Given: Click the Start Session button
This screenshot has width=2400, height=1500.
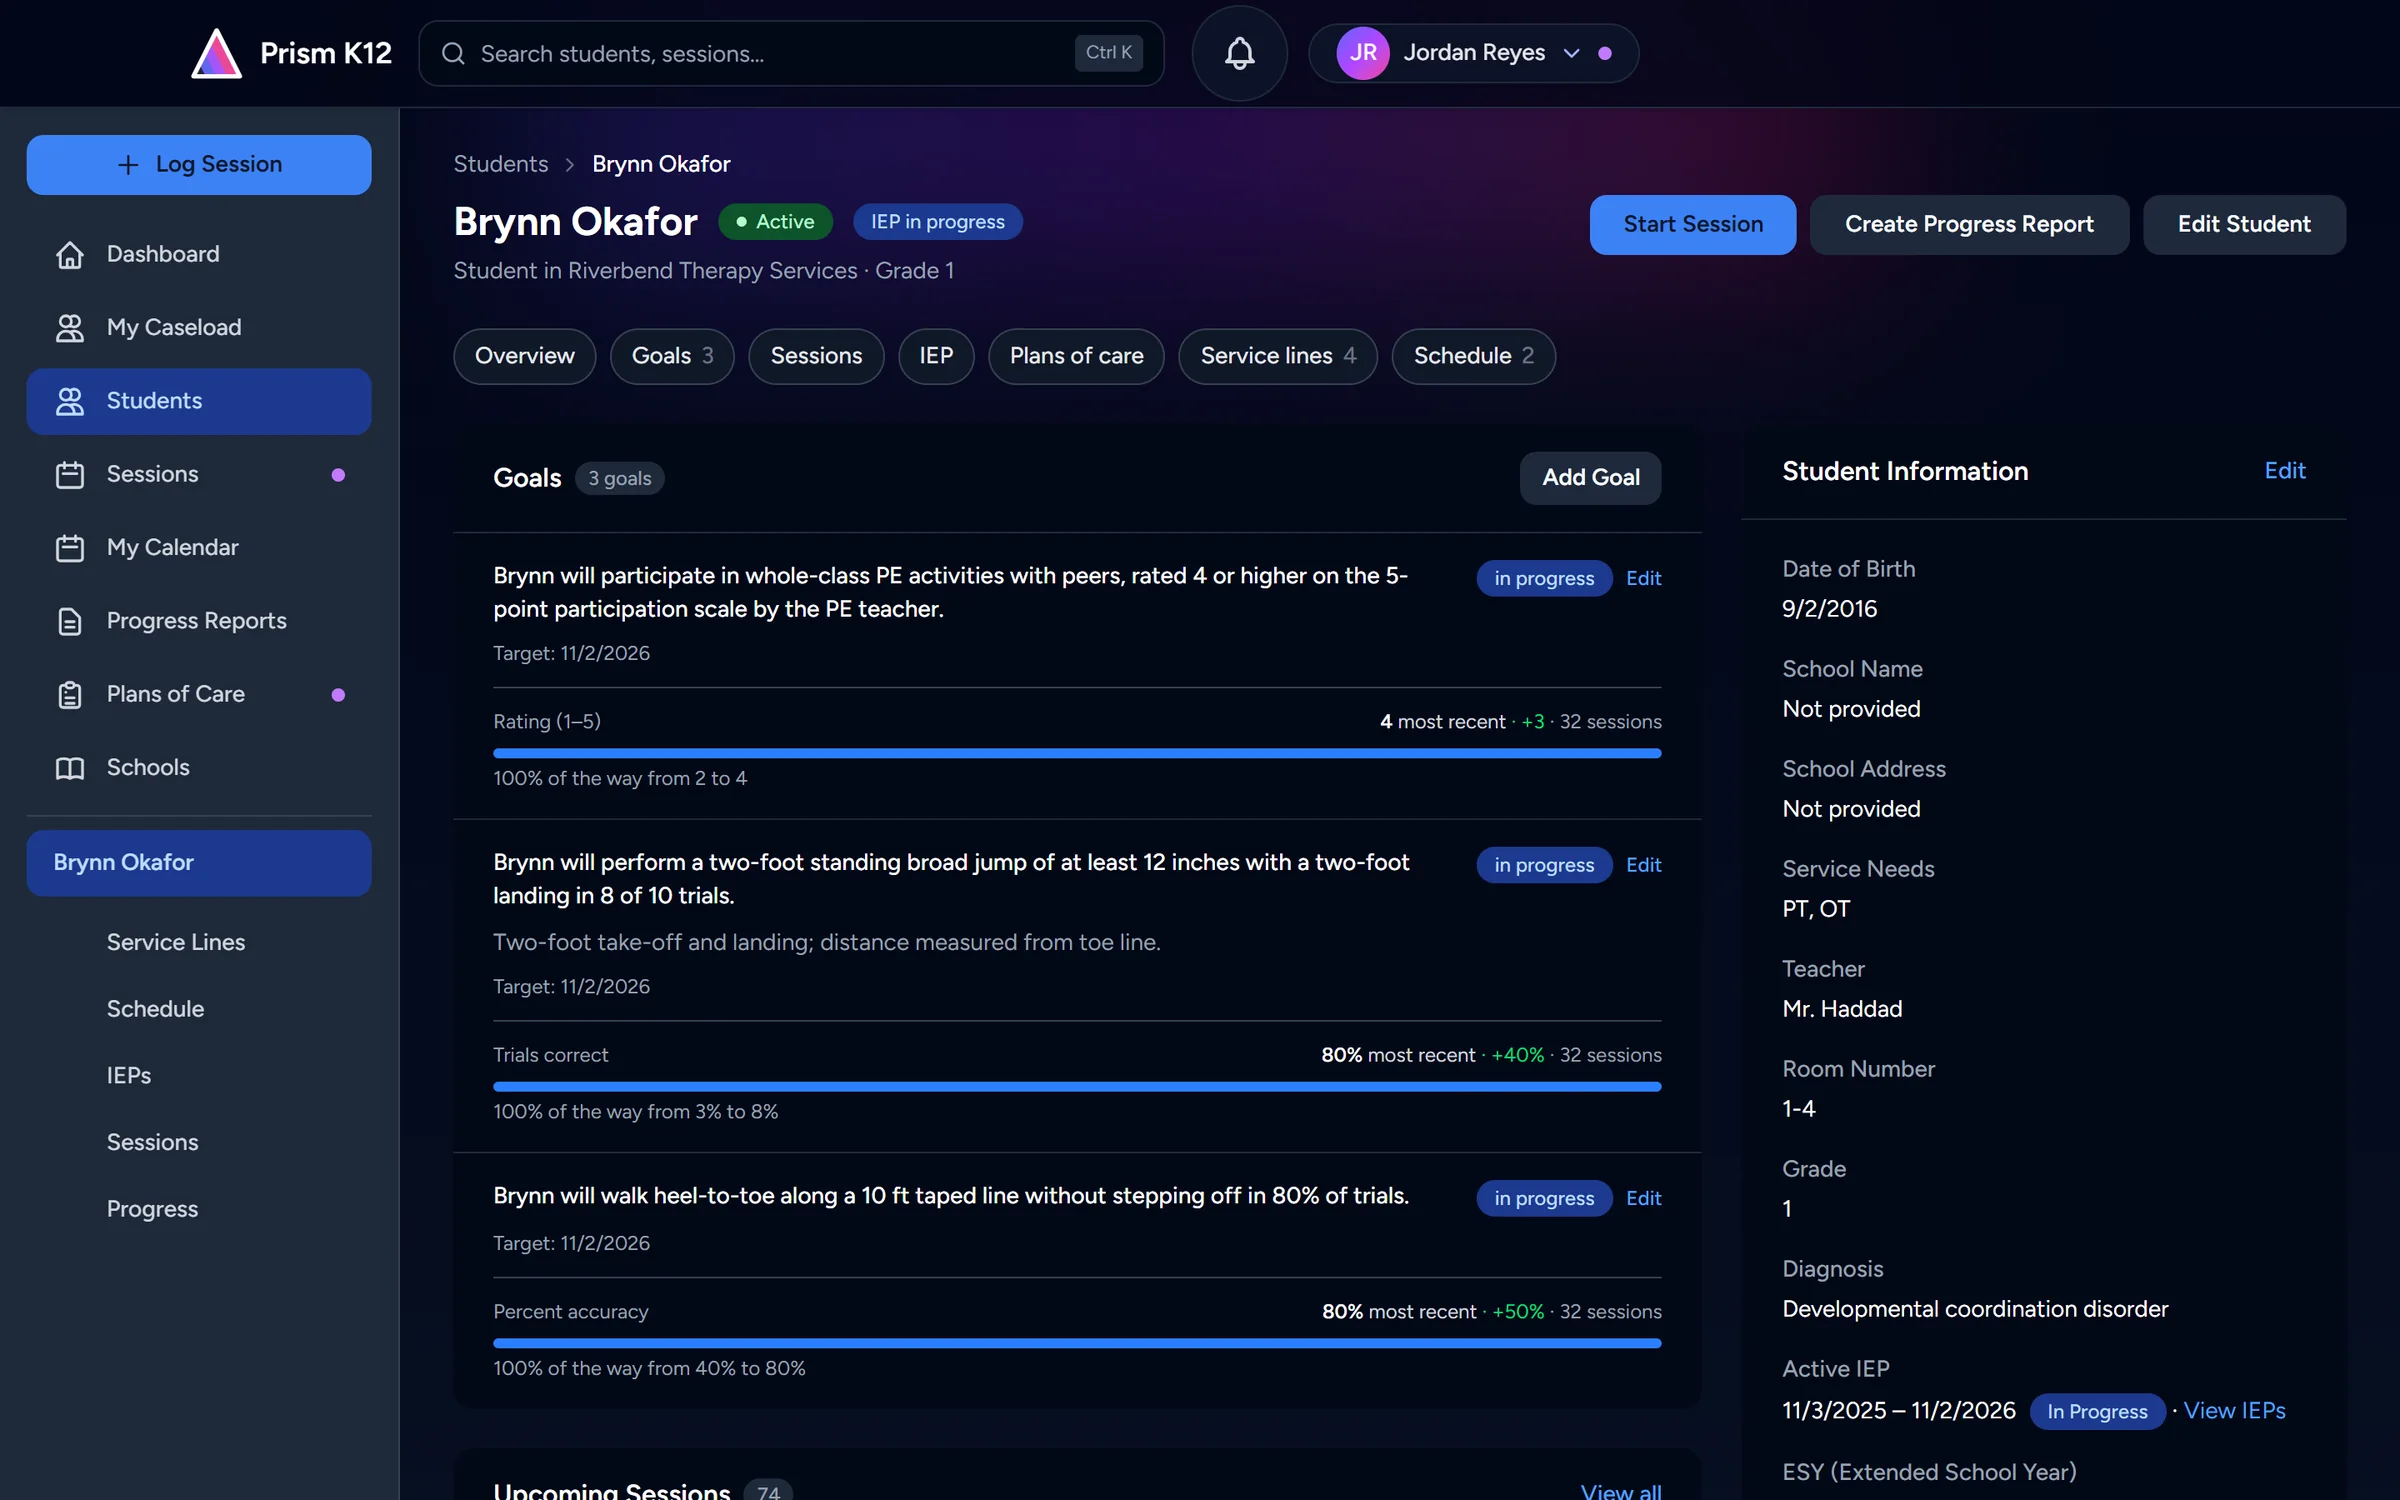Looking at the screenshot, I should pyautogui.click(x=1692, y=224).
